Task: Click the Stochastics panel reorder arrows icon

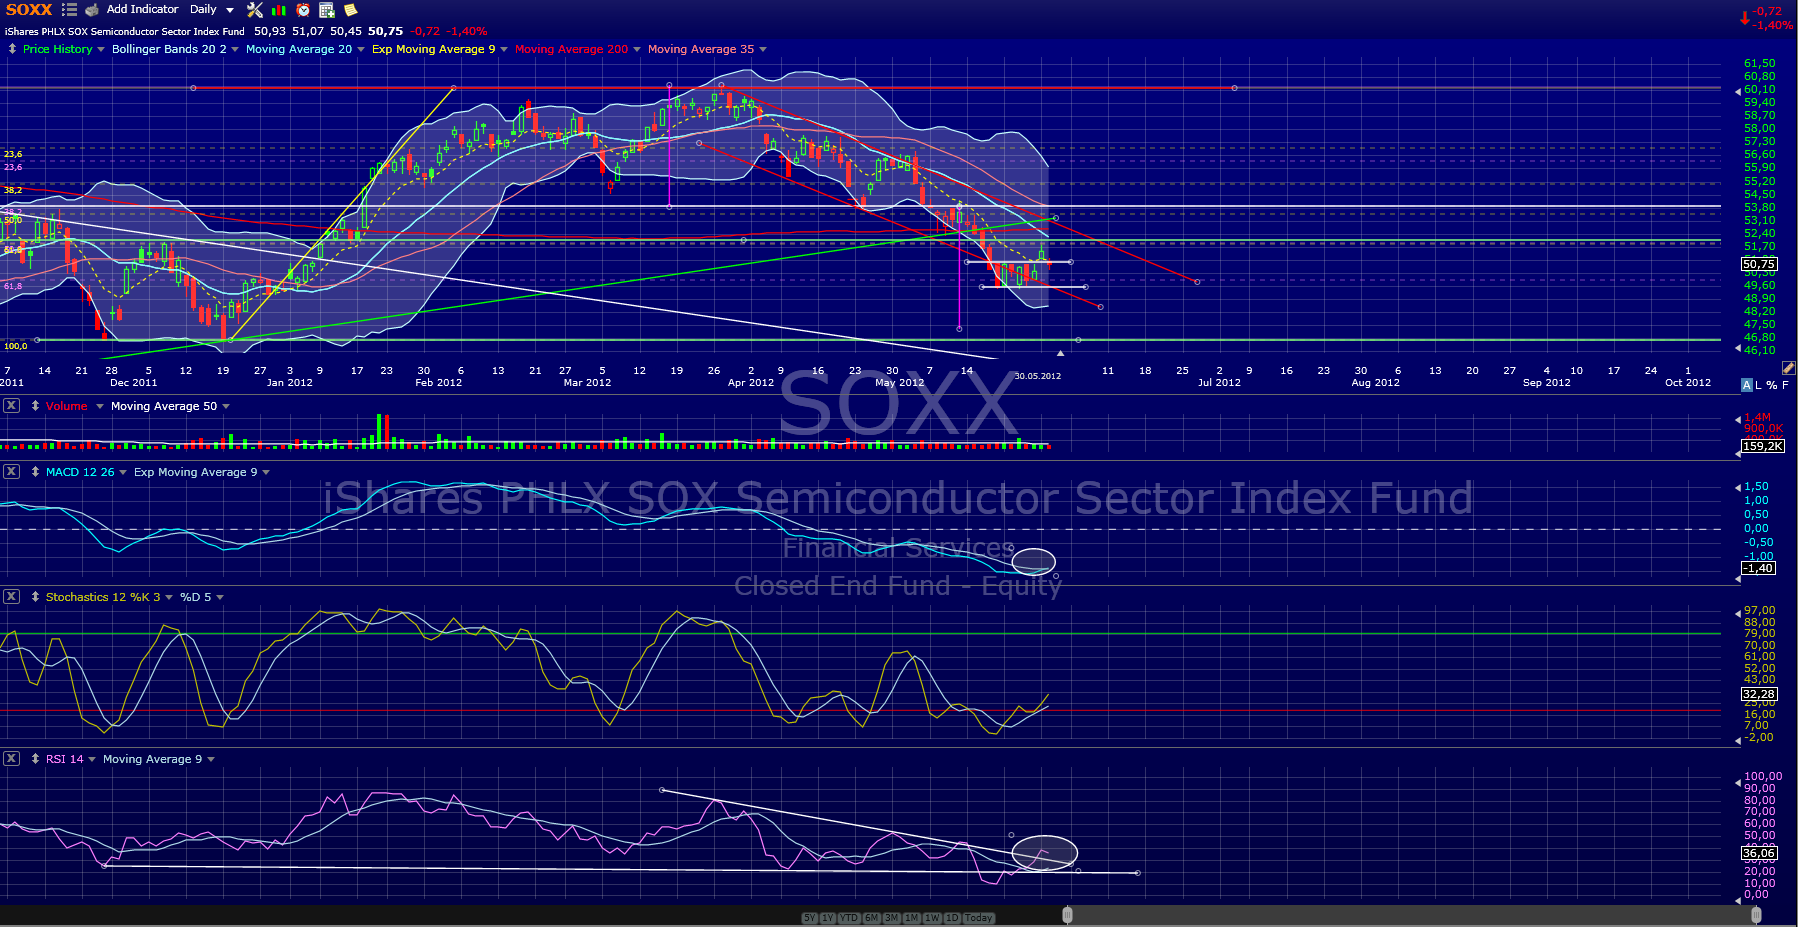Action: click(x=35, y=597)
